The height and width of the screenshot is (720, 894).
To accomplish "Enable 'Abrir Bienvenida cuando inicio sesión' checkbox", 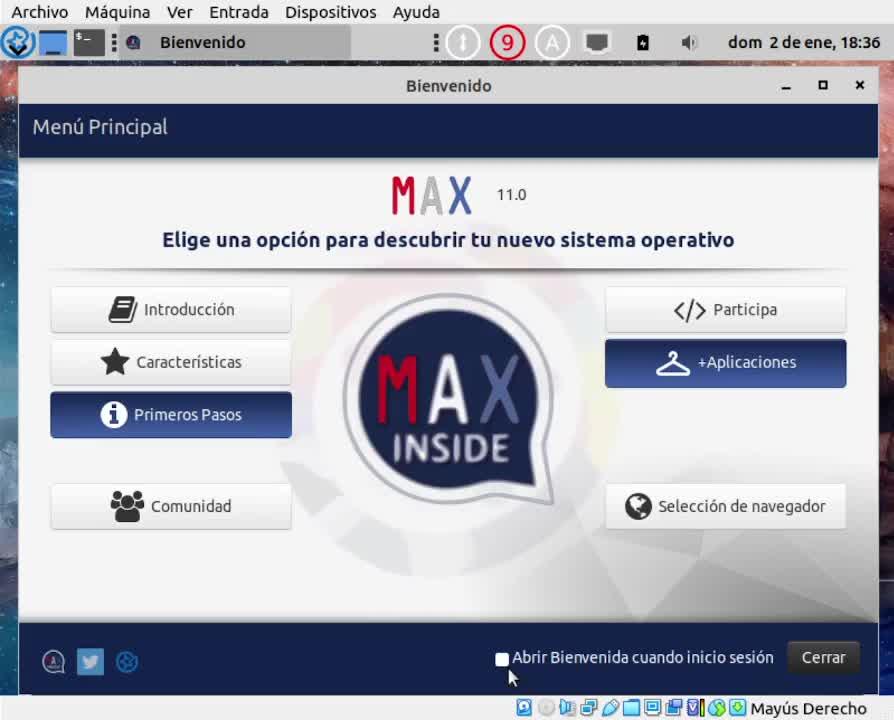I will (502, 659).
